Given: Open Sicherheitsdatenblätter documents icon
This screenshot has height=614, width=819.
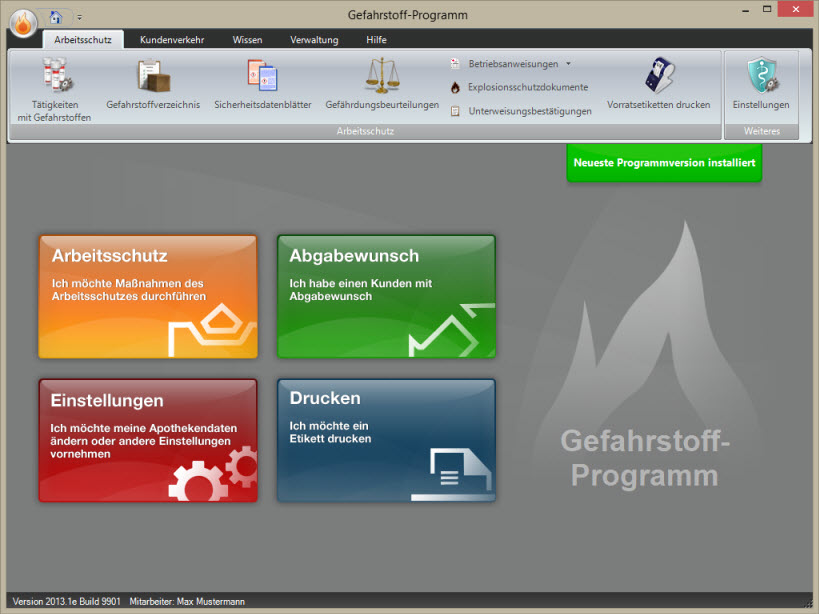Looking at the screenshot, I should (x=262, y=76).
